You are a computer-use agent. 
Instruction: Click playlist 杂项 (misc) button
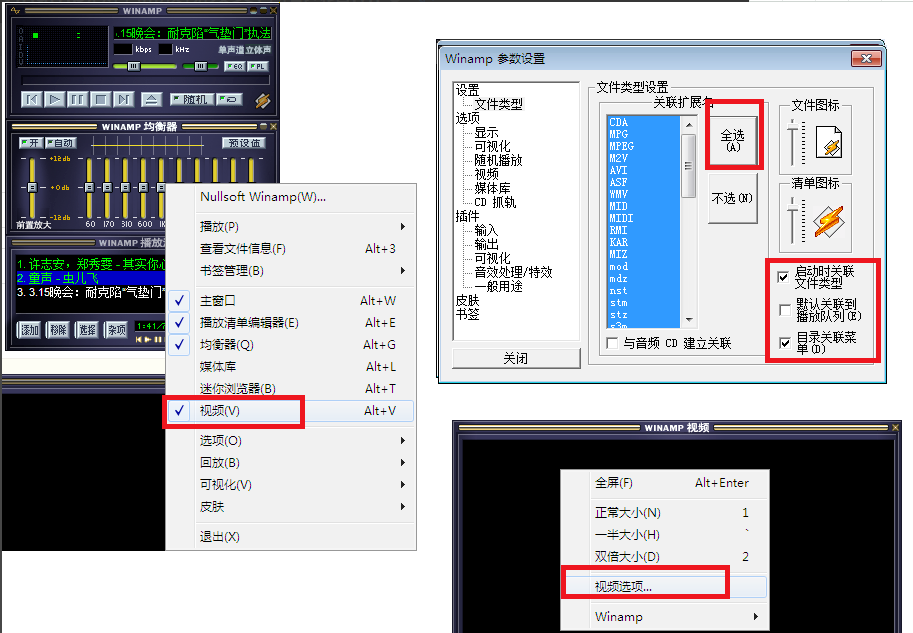pyautogui.click(x=116, y=330)
